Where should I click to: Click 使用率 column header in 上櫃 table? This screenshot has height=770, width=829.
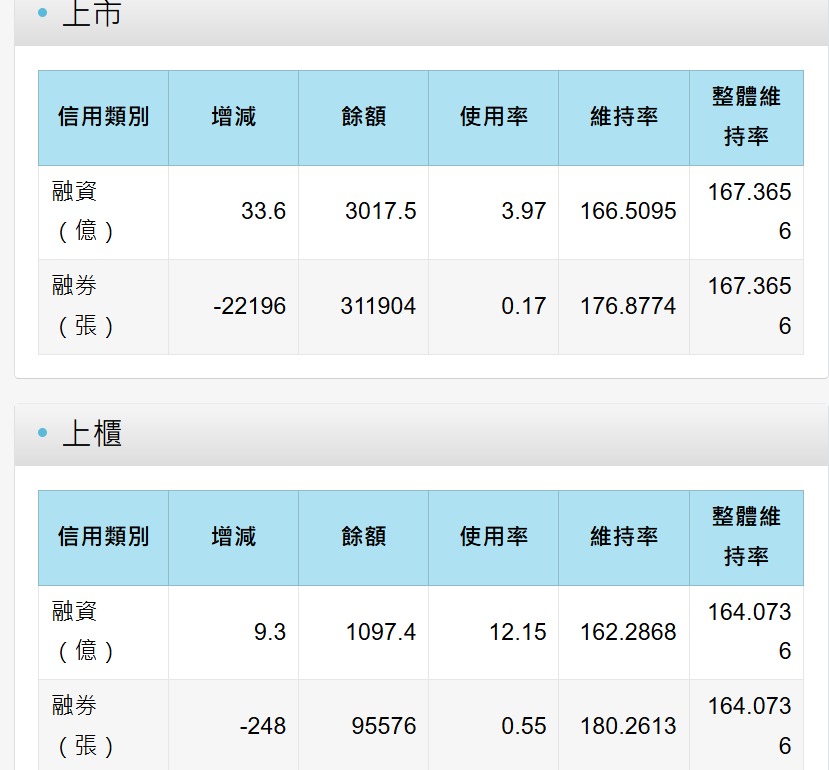click(494, 537)
